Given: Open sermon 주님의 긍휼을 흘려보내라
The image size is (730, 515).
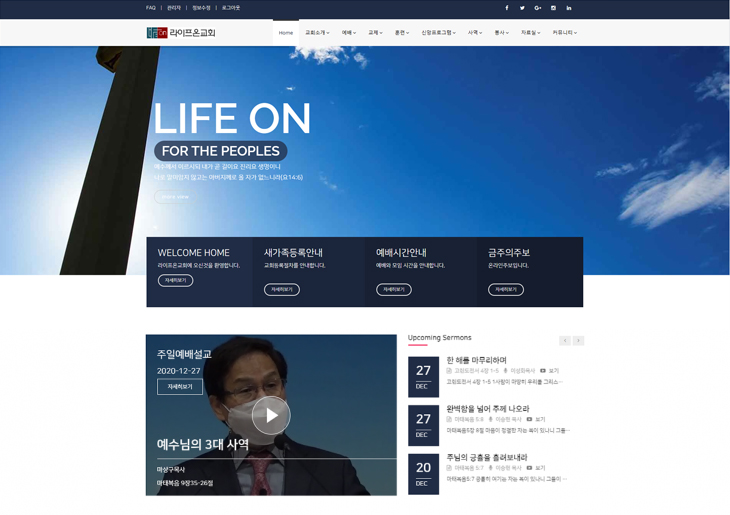Looking at the screenshot, I should coord(487,457).
